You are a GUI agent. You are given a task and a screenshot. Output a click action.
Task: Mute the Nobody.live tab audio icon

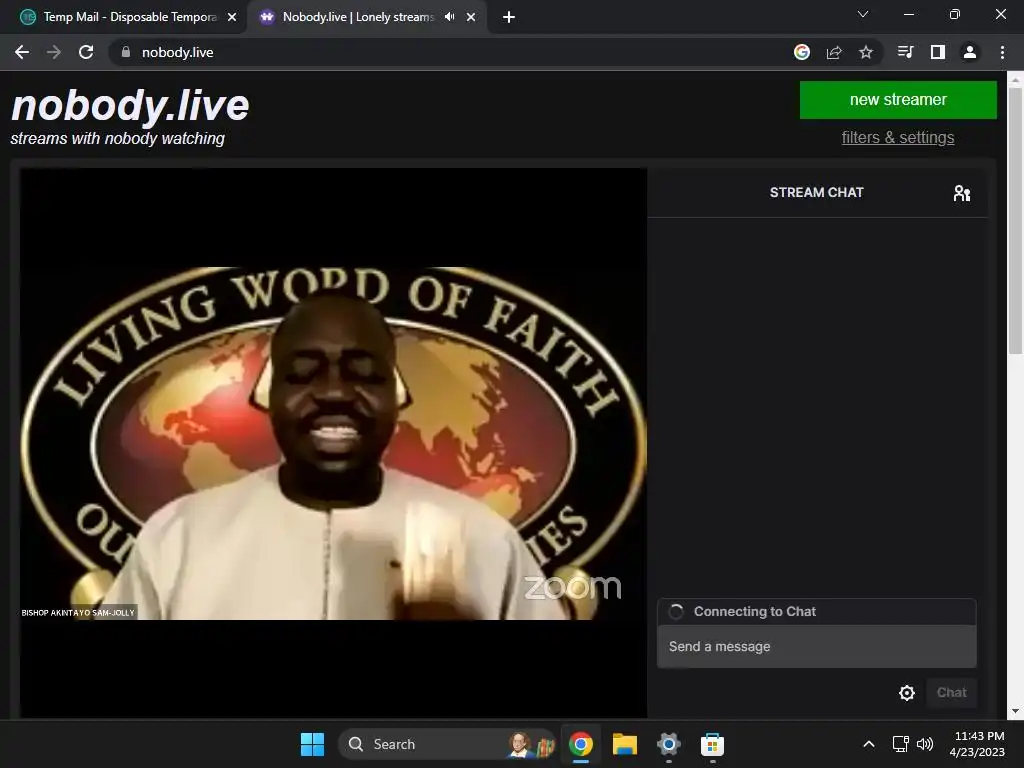coord(449,17)
